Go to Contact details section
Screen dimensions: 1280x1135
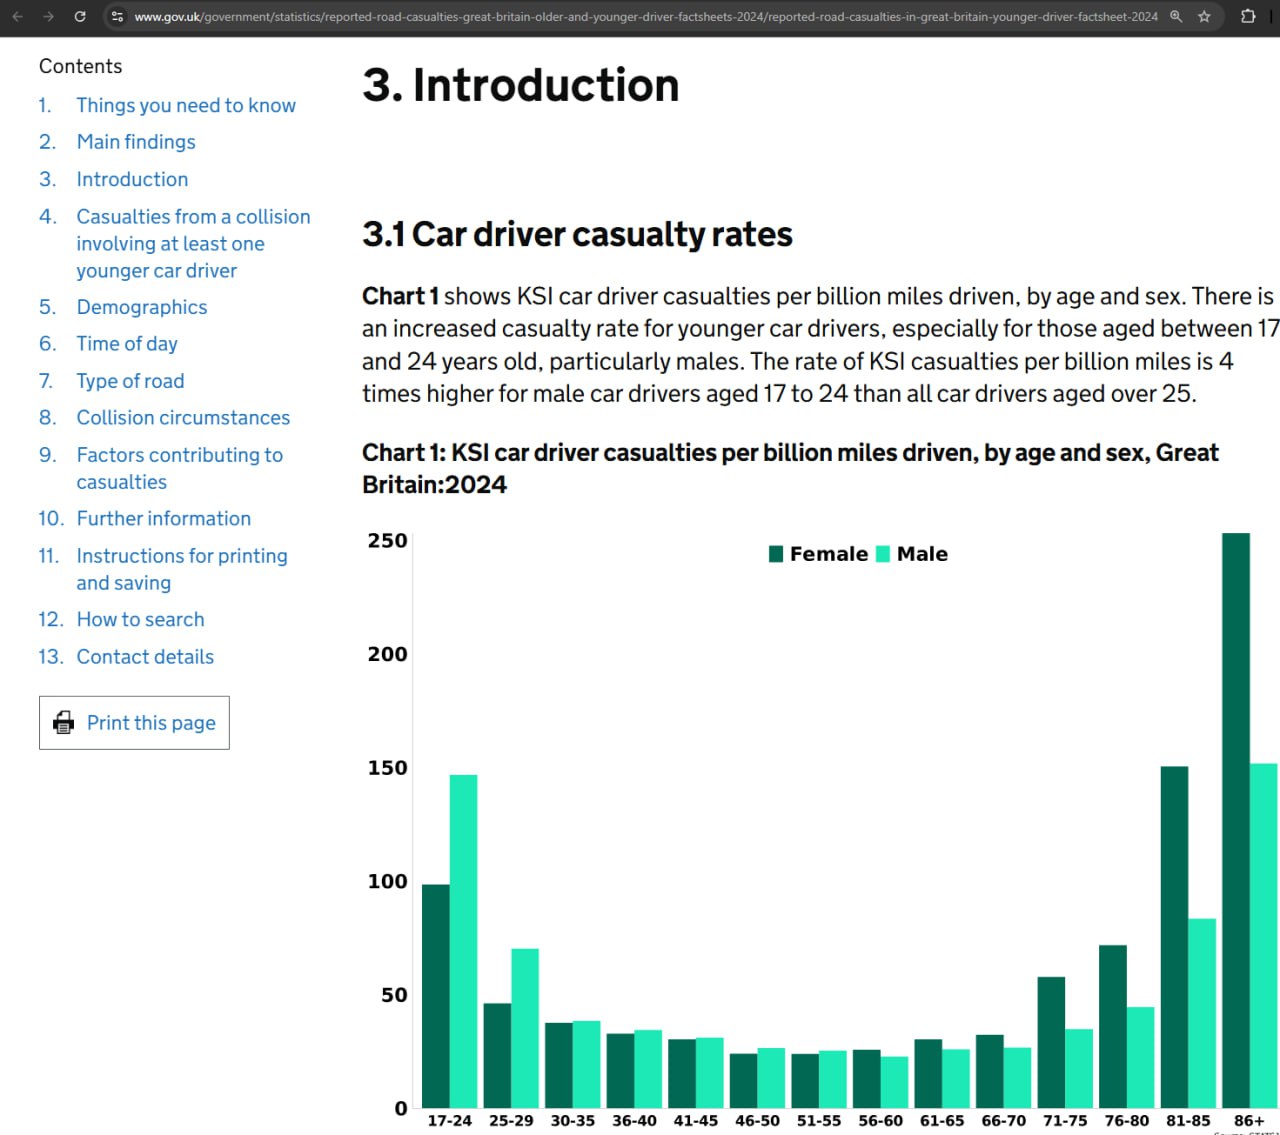[145, 657]
